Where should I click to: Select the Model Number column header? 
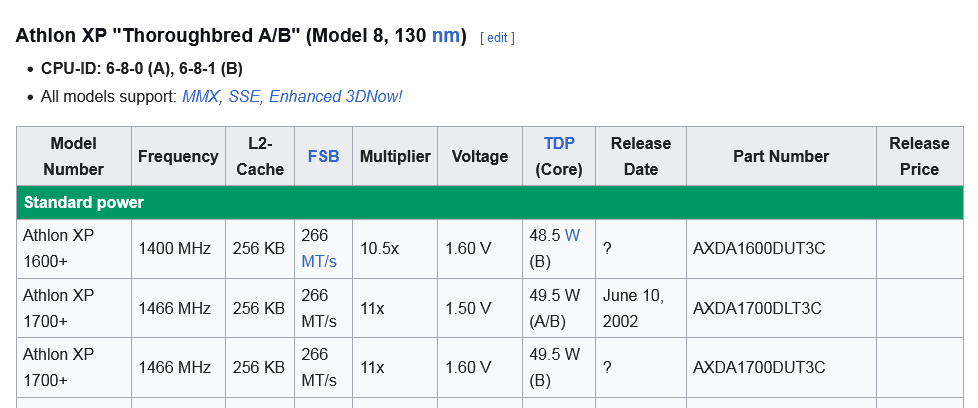click(73, 156)
